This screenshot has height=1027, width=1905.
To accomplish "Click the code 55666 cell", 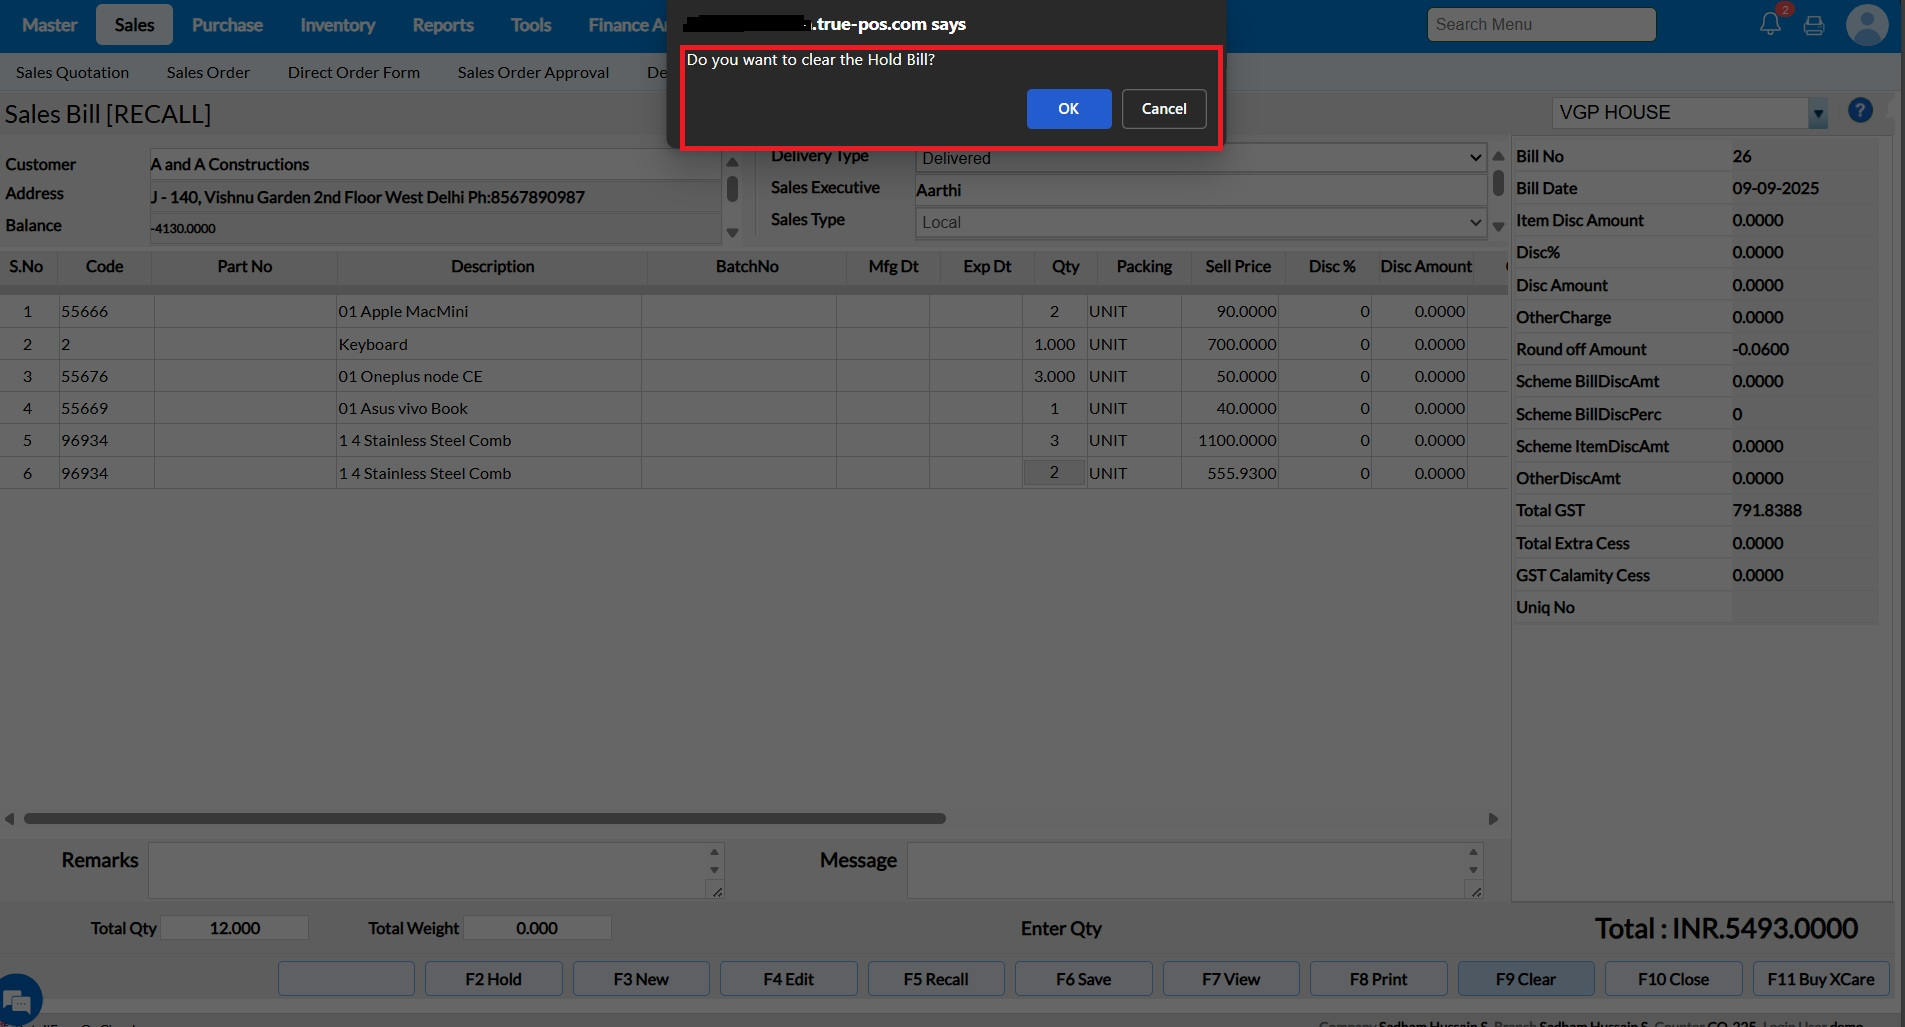I will (106, 311).
